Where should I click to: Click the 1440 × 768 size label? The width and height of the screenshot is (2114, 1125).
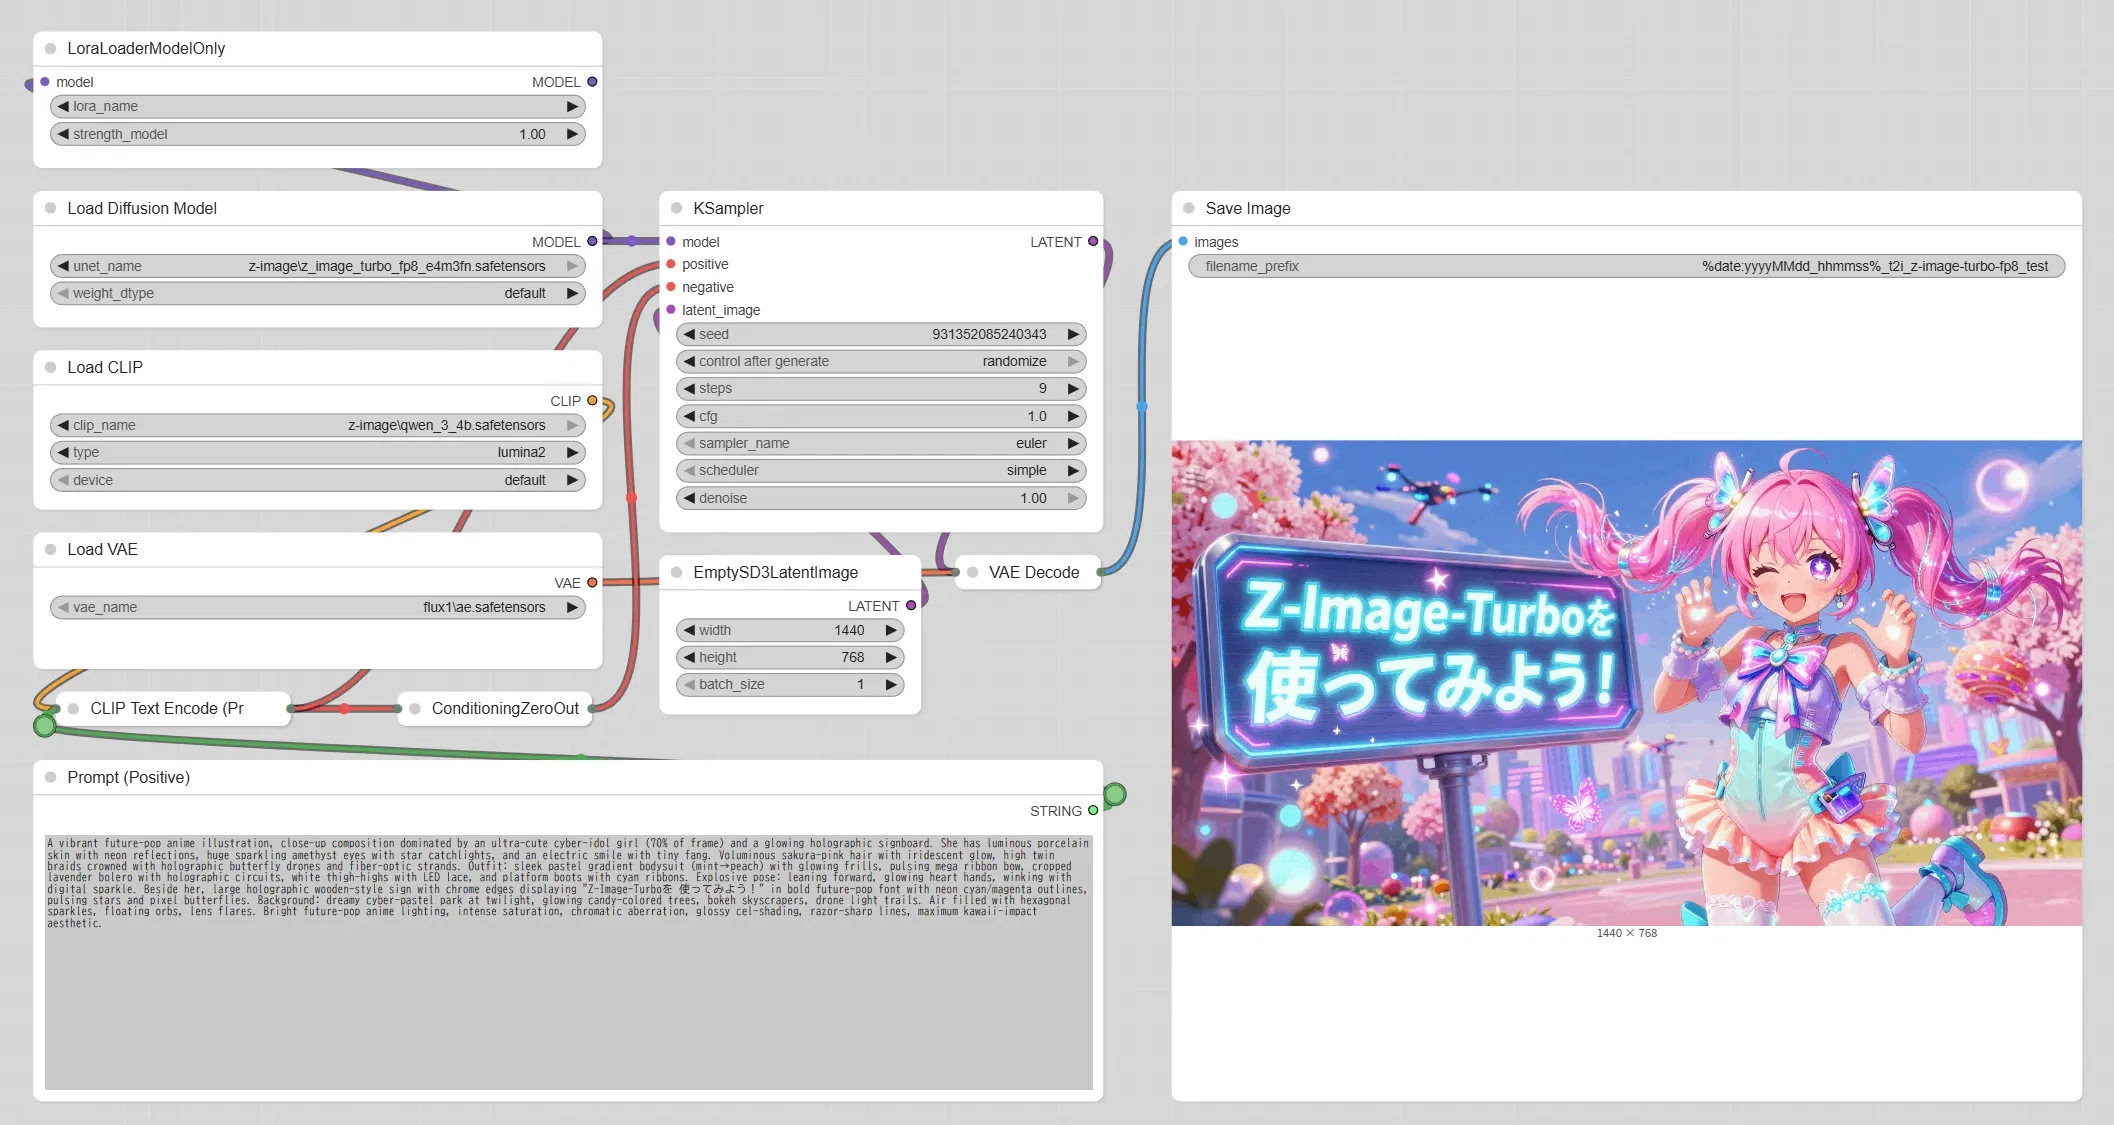1627,933
